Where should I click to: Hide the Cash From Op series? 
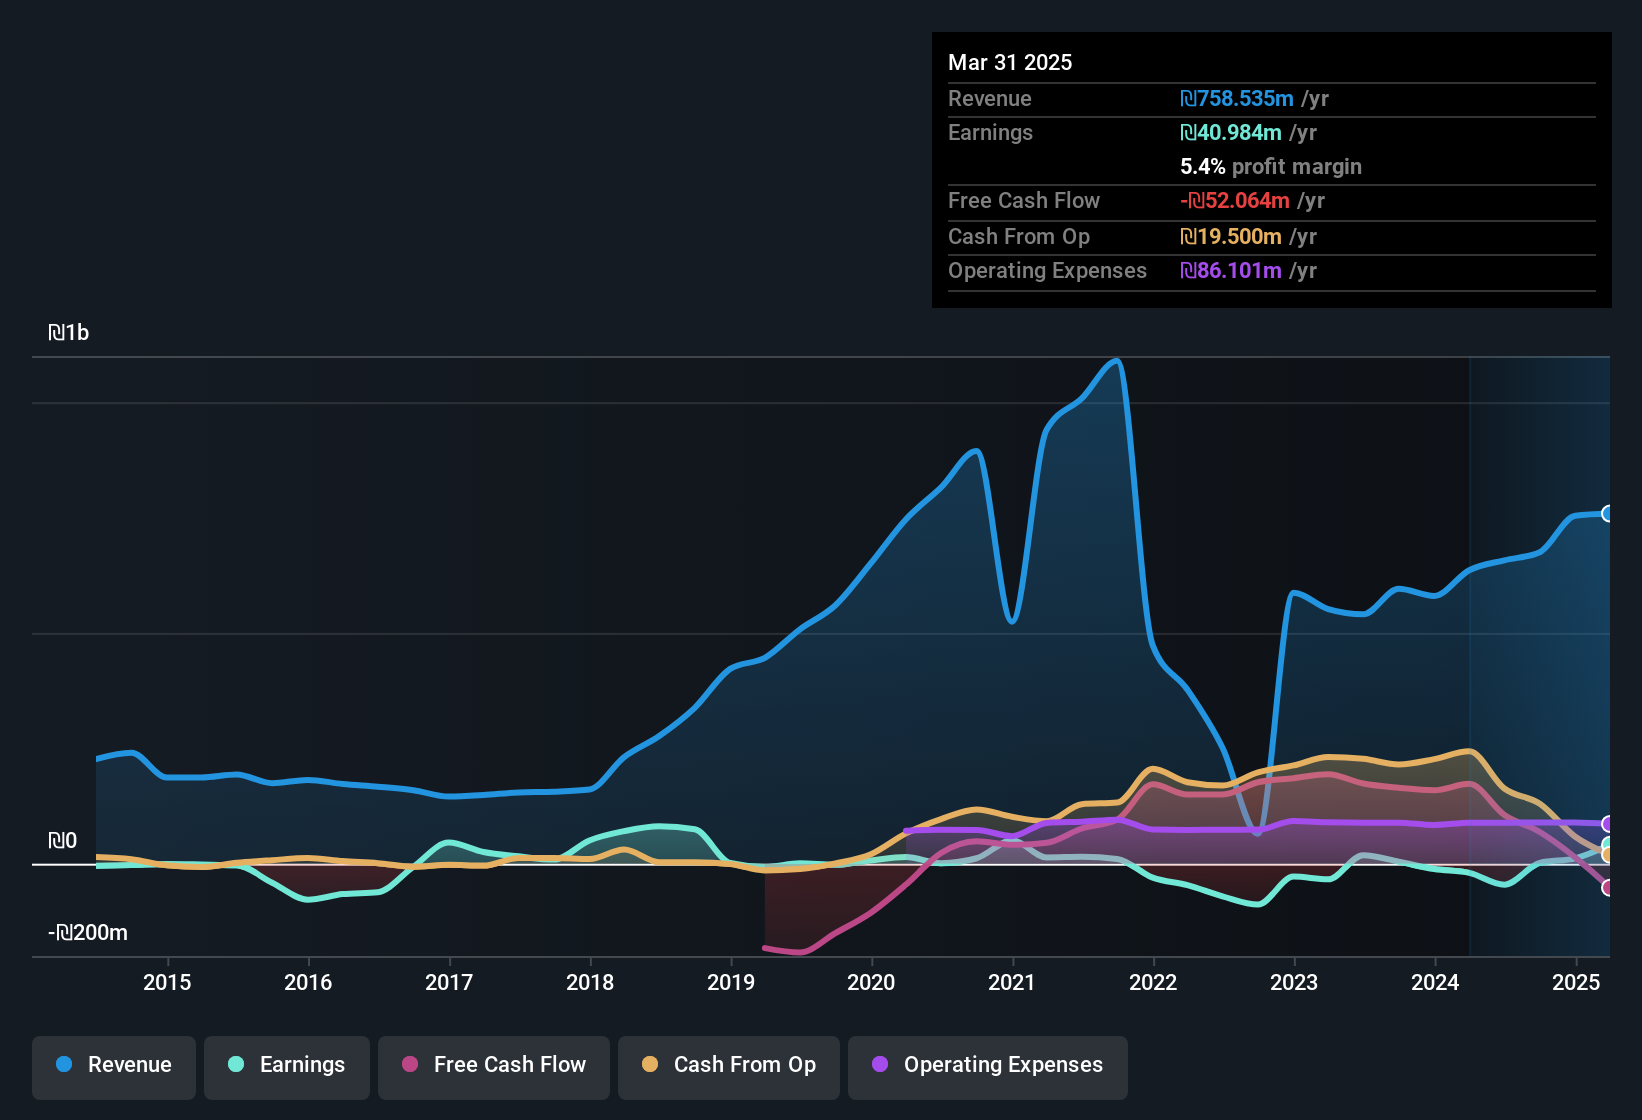pyautogui.click(x=728, y=1065)
